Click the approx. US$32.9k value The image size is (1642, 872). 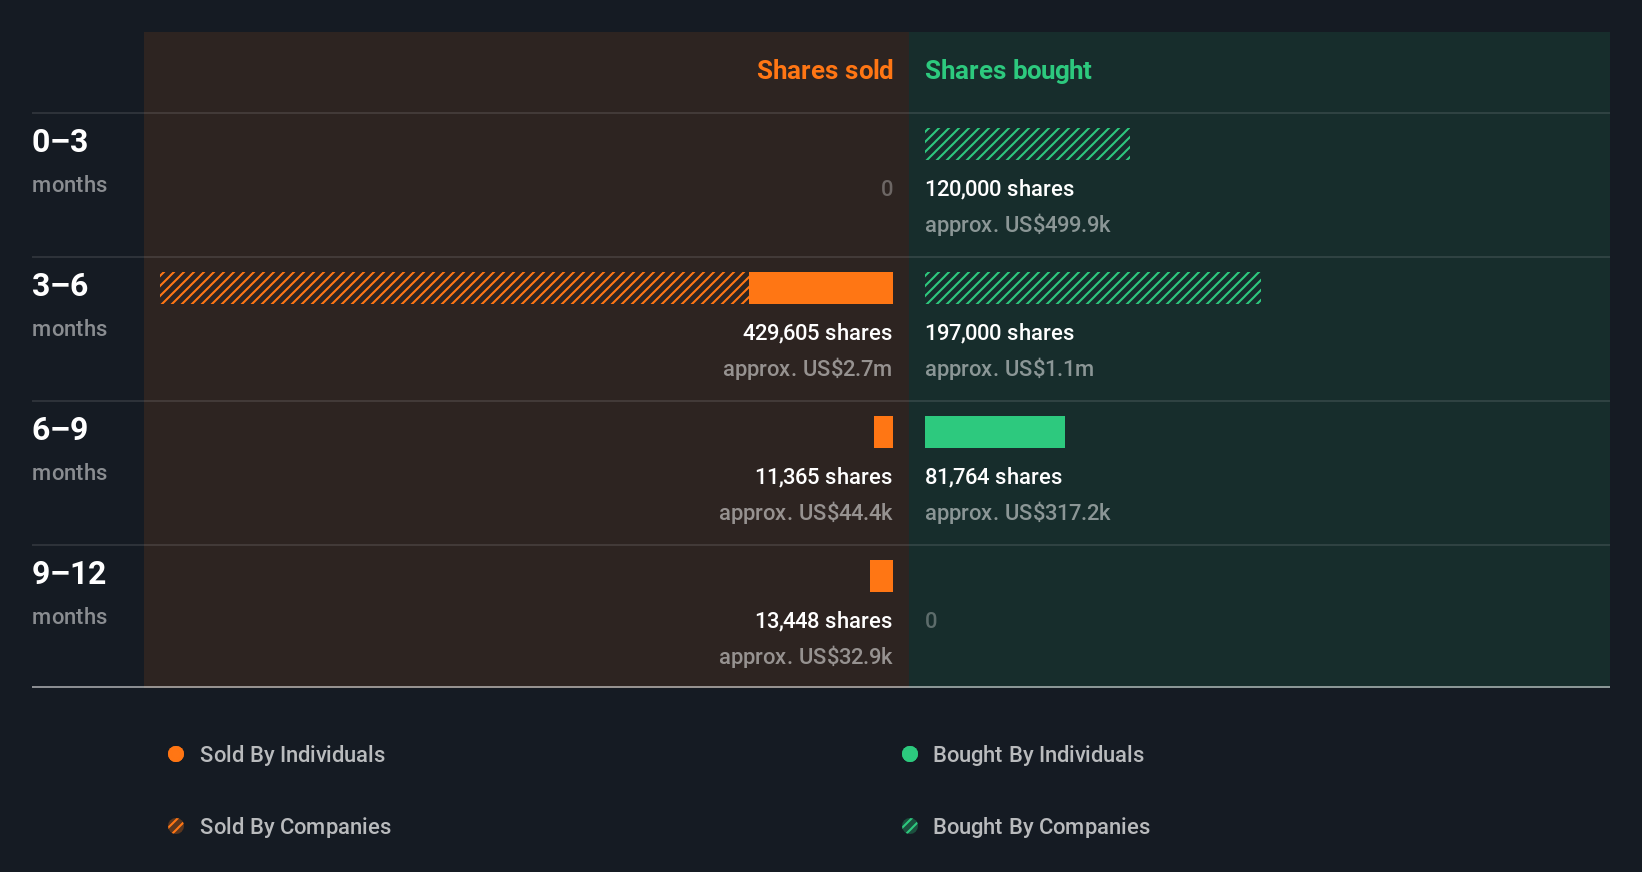pyautogui.click(x=805, y=656)
